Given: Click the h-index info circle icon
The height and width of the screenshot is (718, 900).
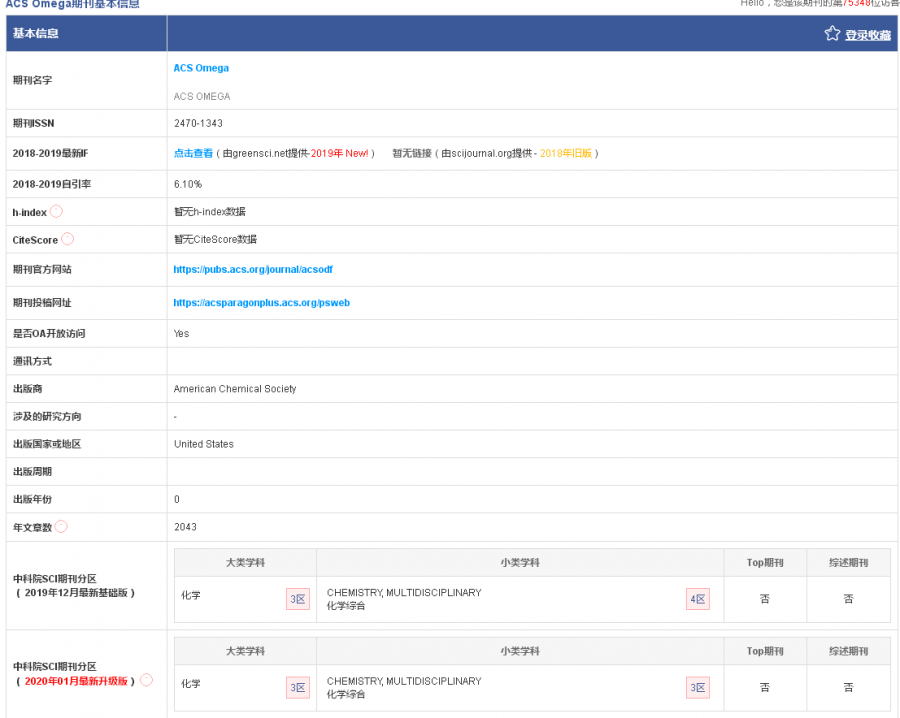Looking at the screenshot, I should click(x=56, y=212).
